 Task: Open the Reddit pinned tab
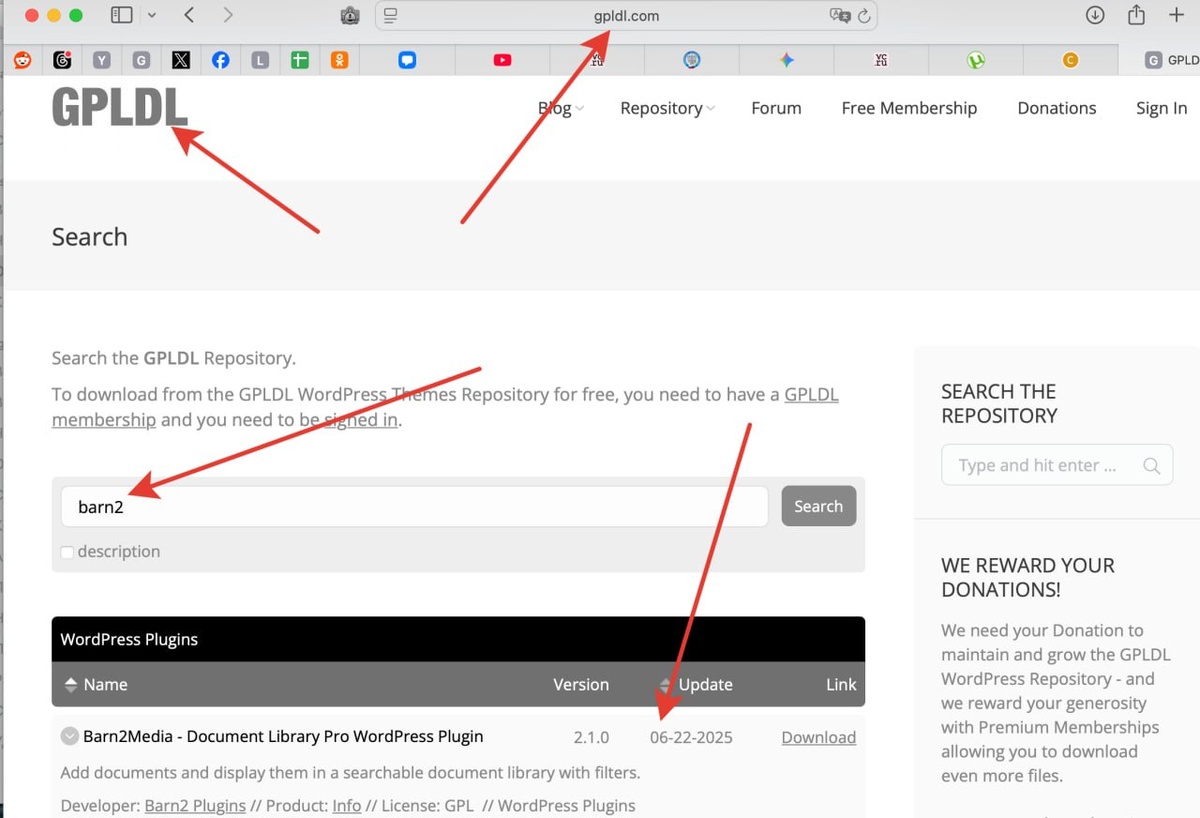22,60
